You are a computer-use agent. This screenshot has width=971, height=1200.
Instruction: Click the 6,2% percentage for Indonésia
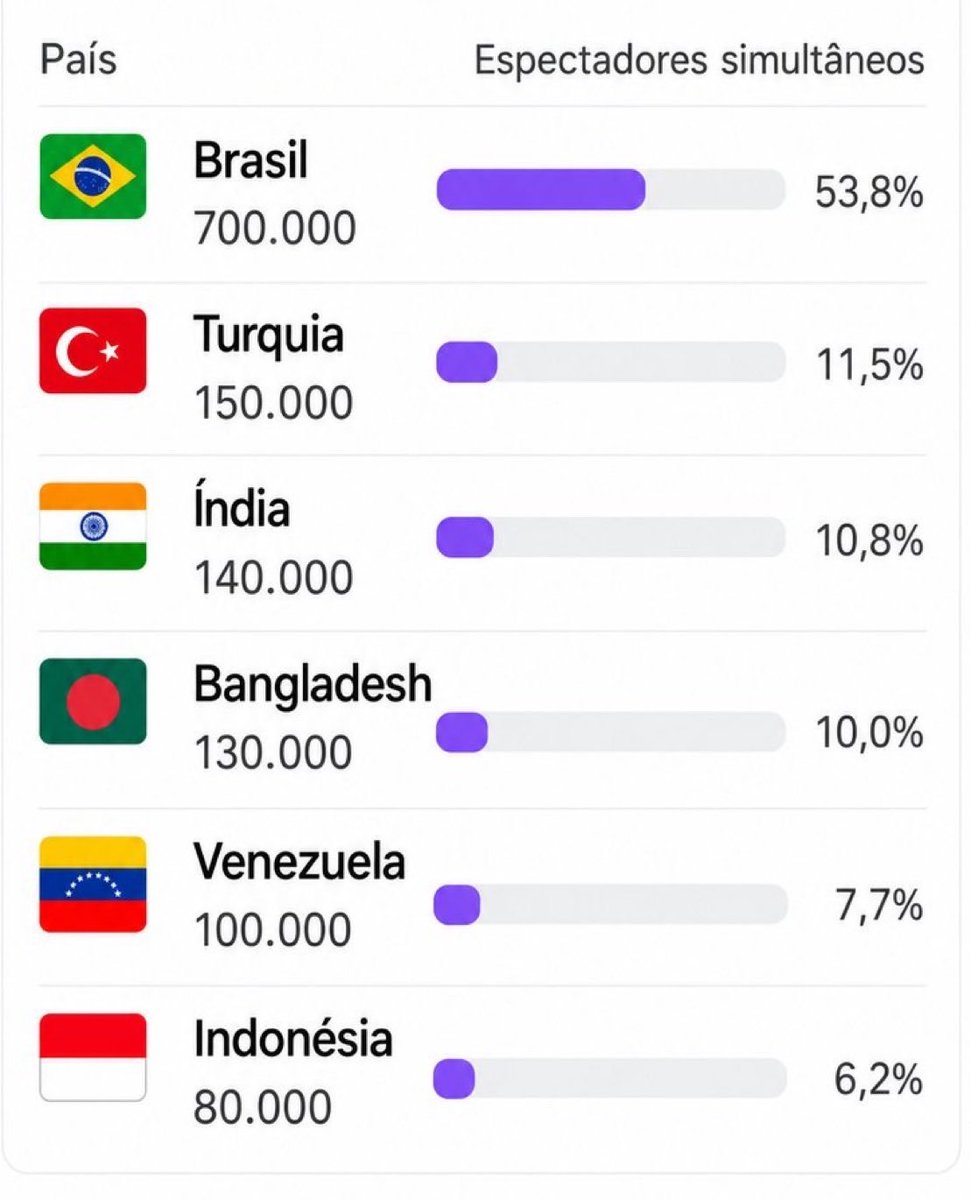click(877, 1079)
